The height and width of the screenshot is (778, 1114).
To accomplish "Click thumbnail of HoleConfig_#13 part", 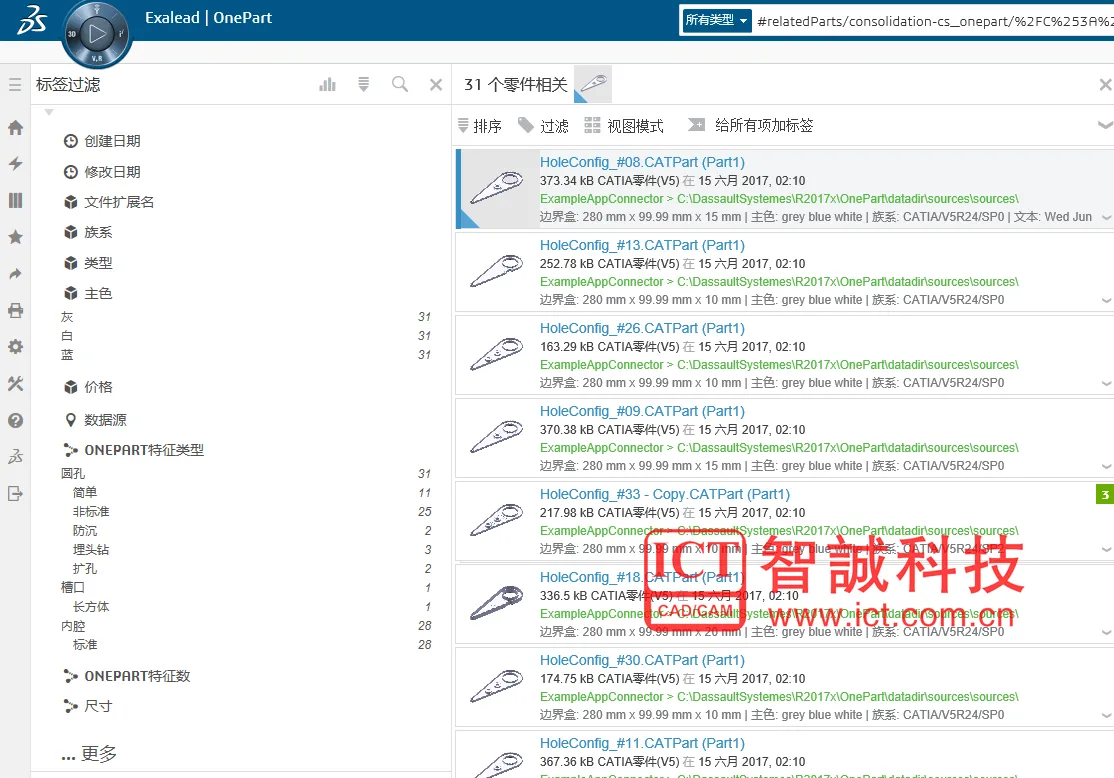I will coord(497,271).
